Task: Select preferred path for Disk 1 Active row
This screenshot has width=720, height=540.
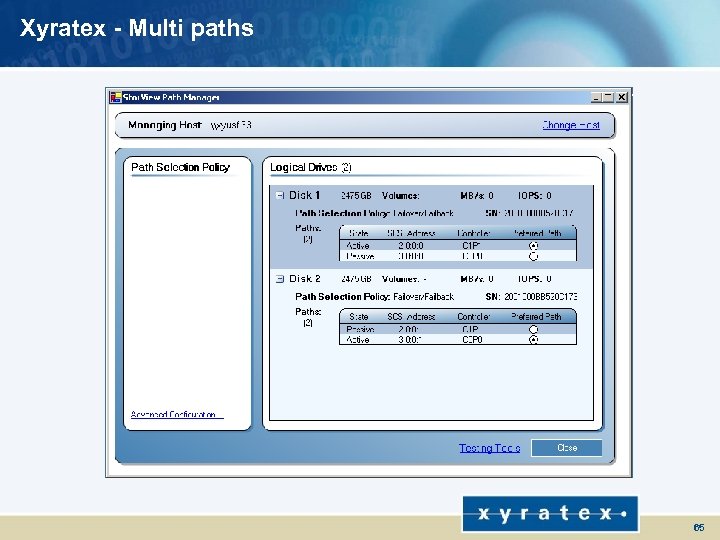Action: (x=533, y=246)
